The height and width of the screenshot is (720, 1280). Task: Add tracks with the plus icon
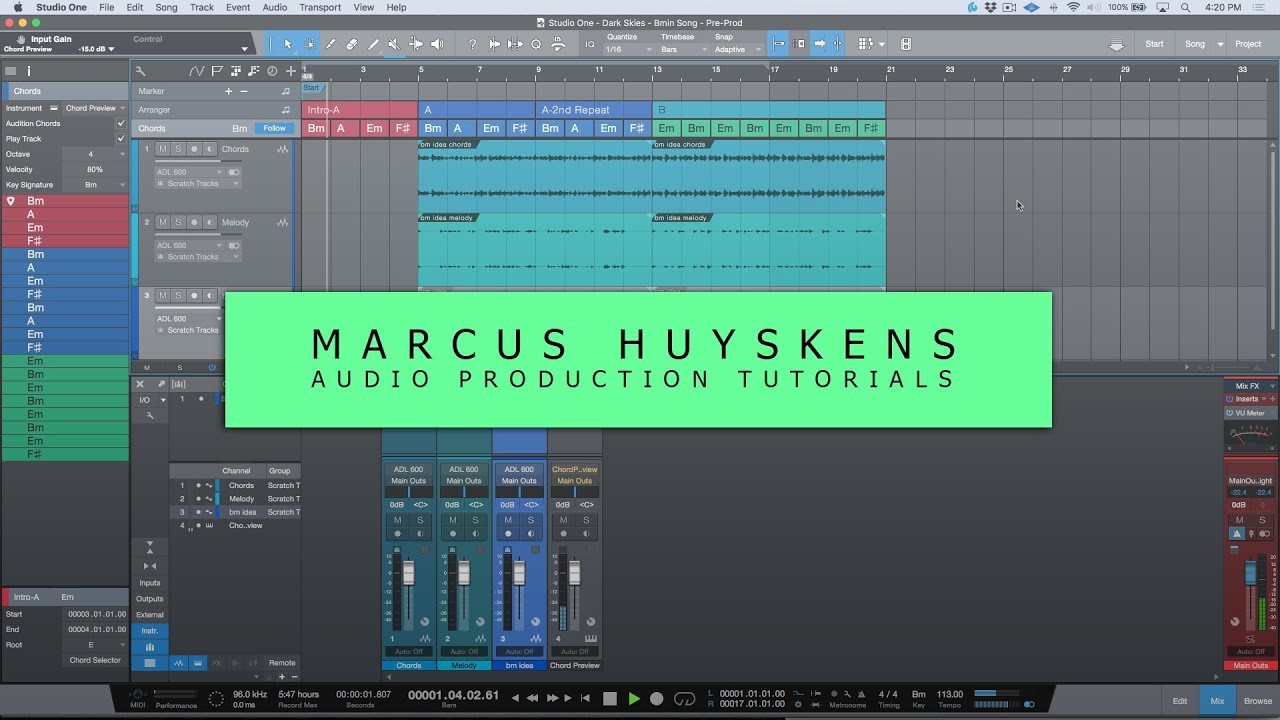point(291,71)
